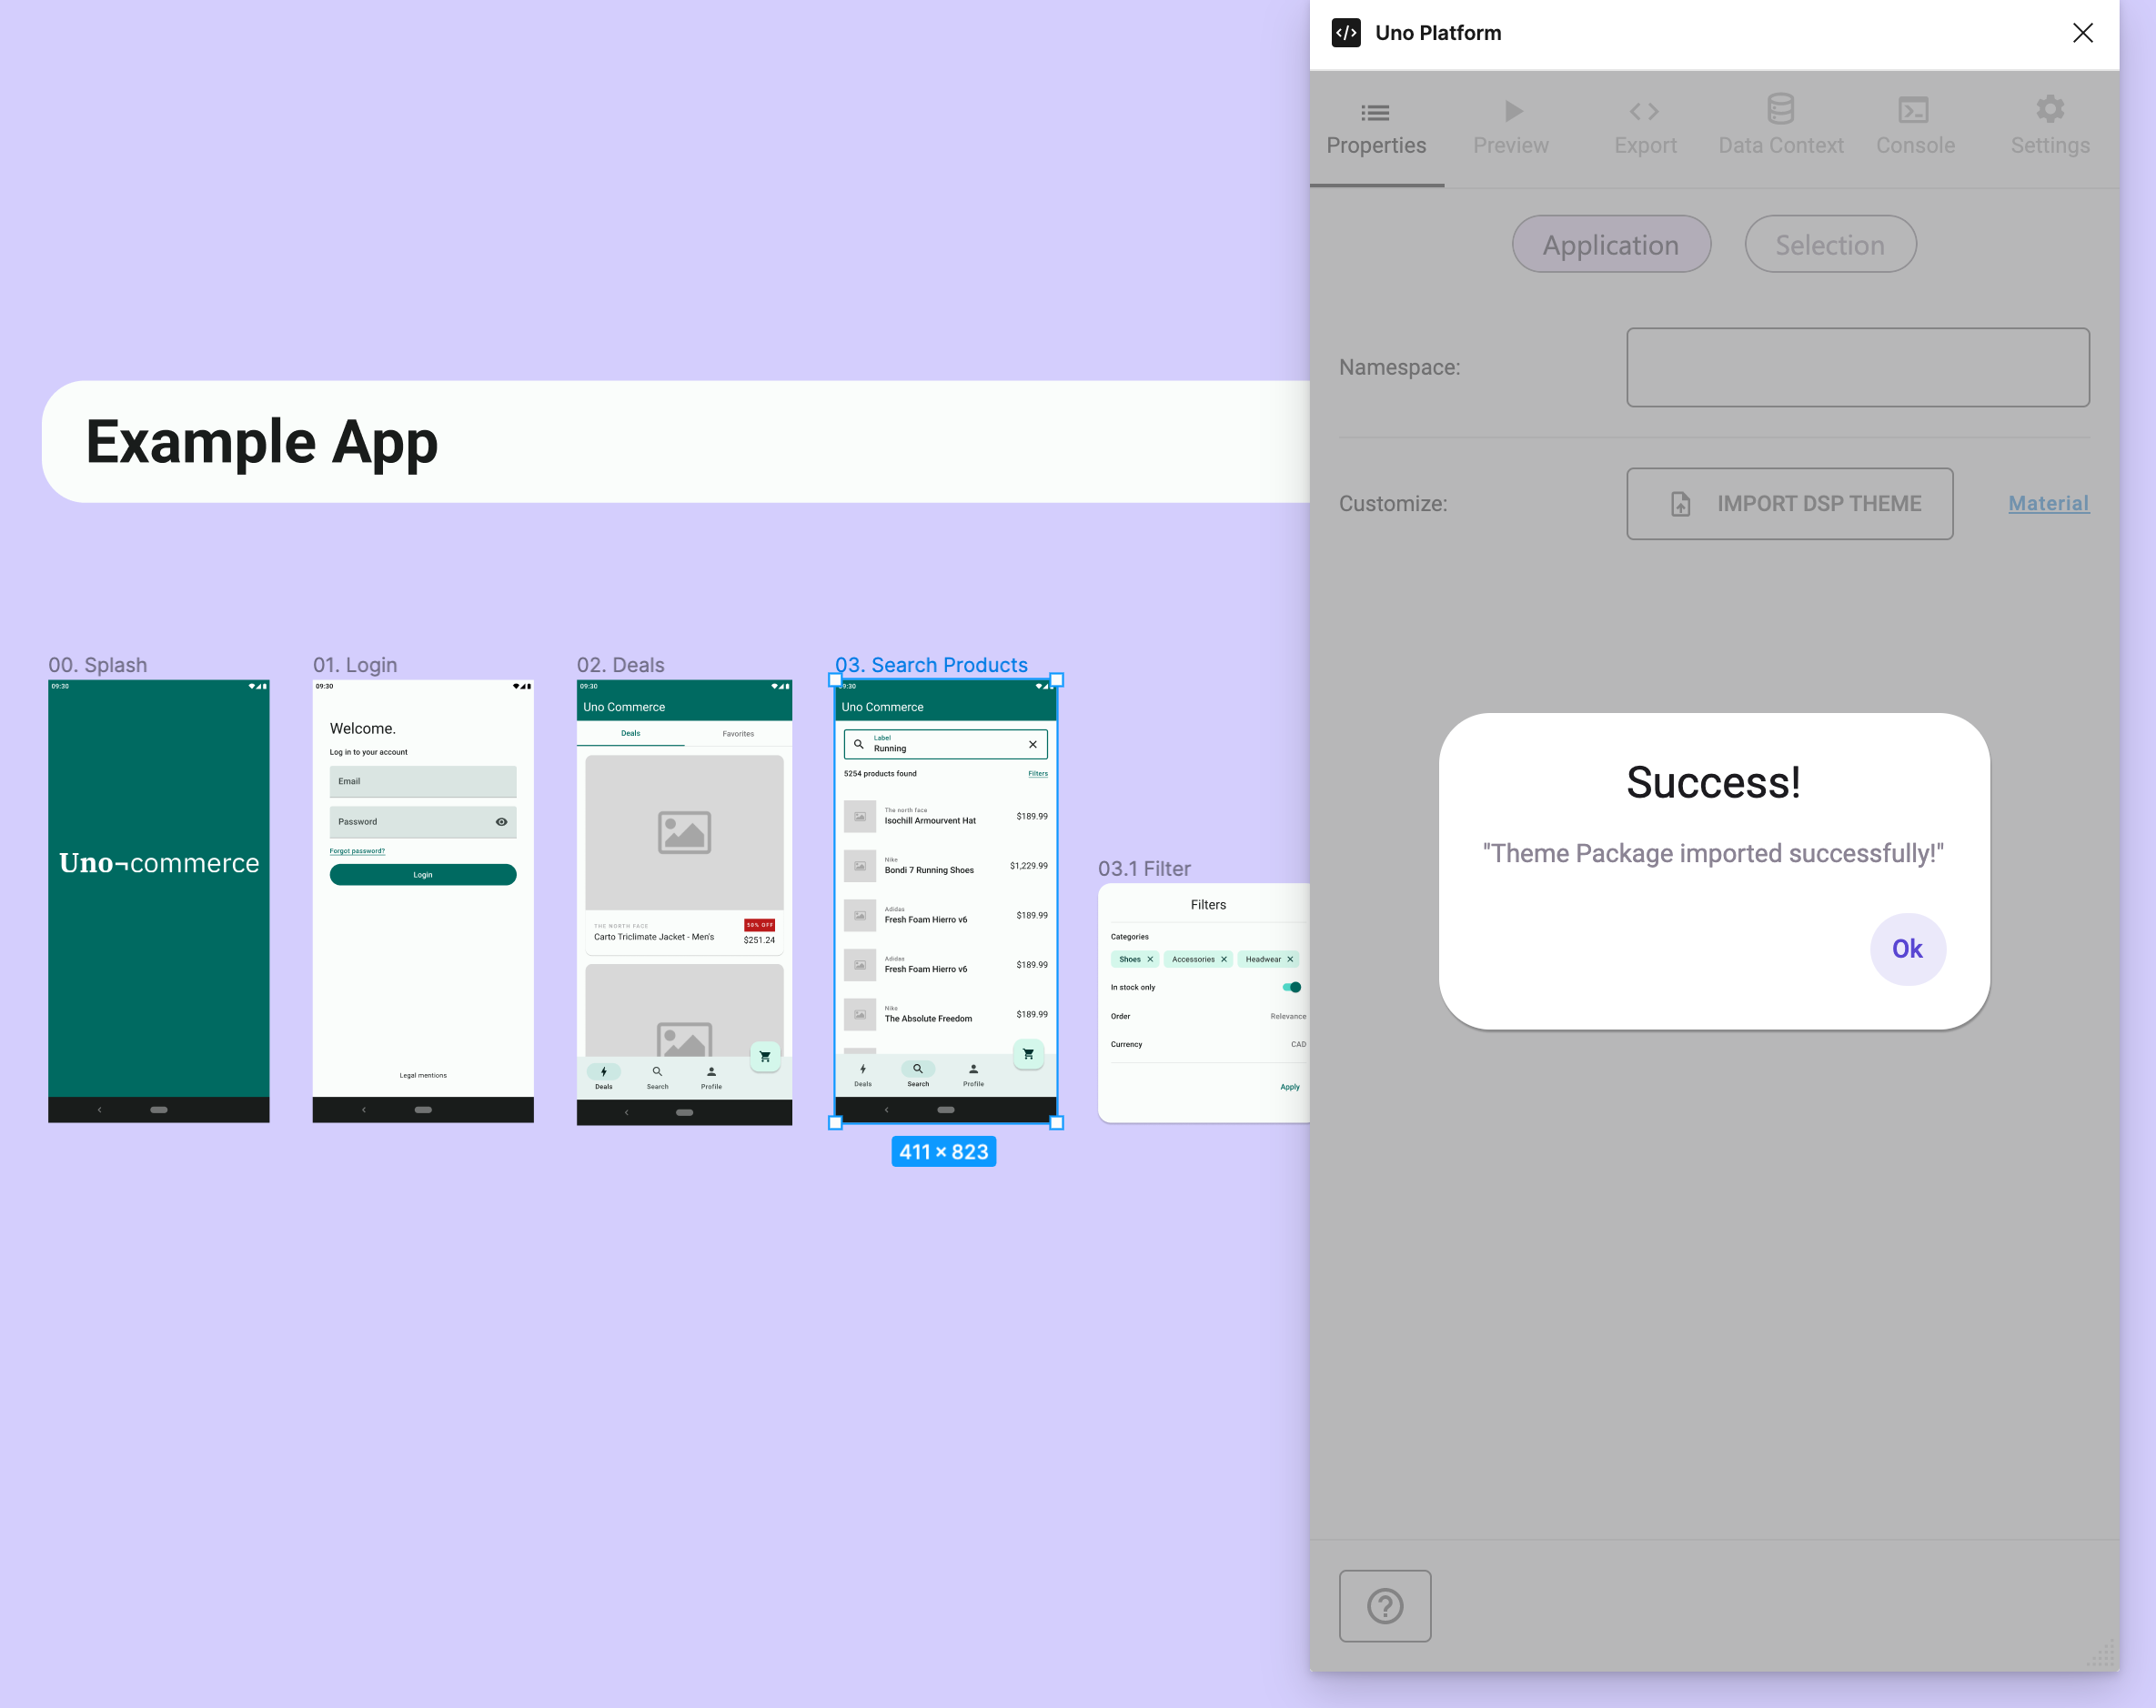Click the Uno Platform logo icon

coord(1347,30)
